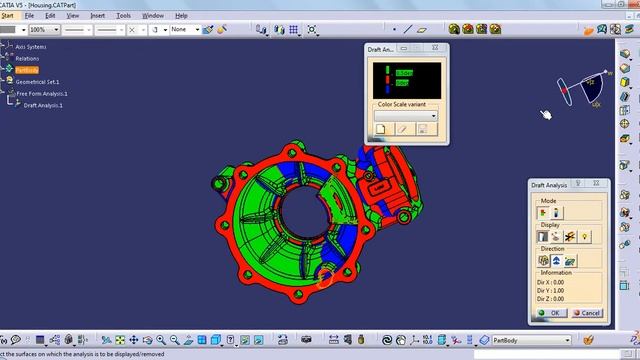Click the Point tool in top toolbar
The image size is (640, 360).
tap(394, 29)
